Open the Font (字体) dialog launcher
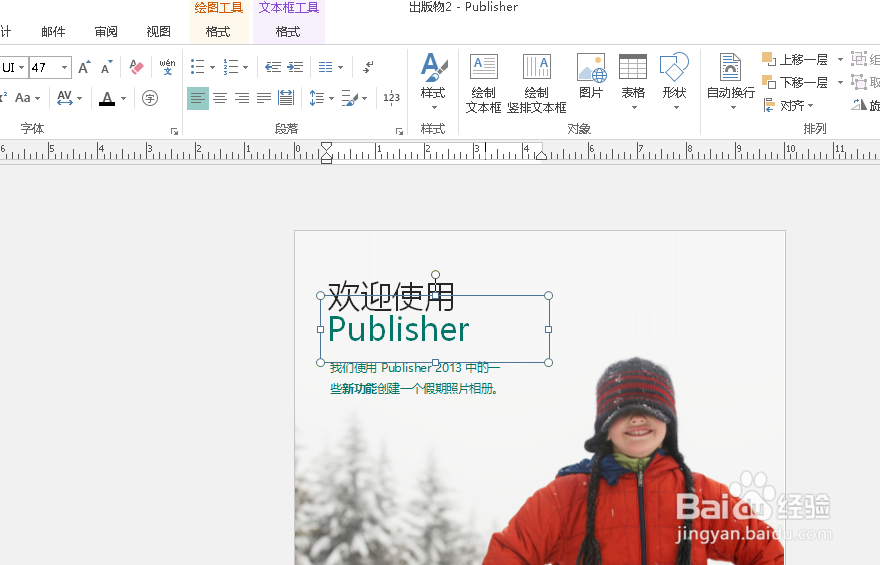This screenshot has height=565, width=880. tap(175, 131)
